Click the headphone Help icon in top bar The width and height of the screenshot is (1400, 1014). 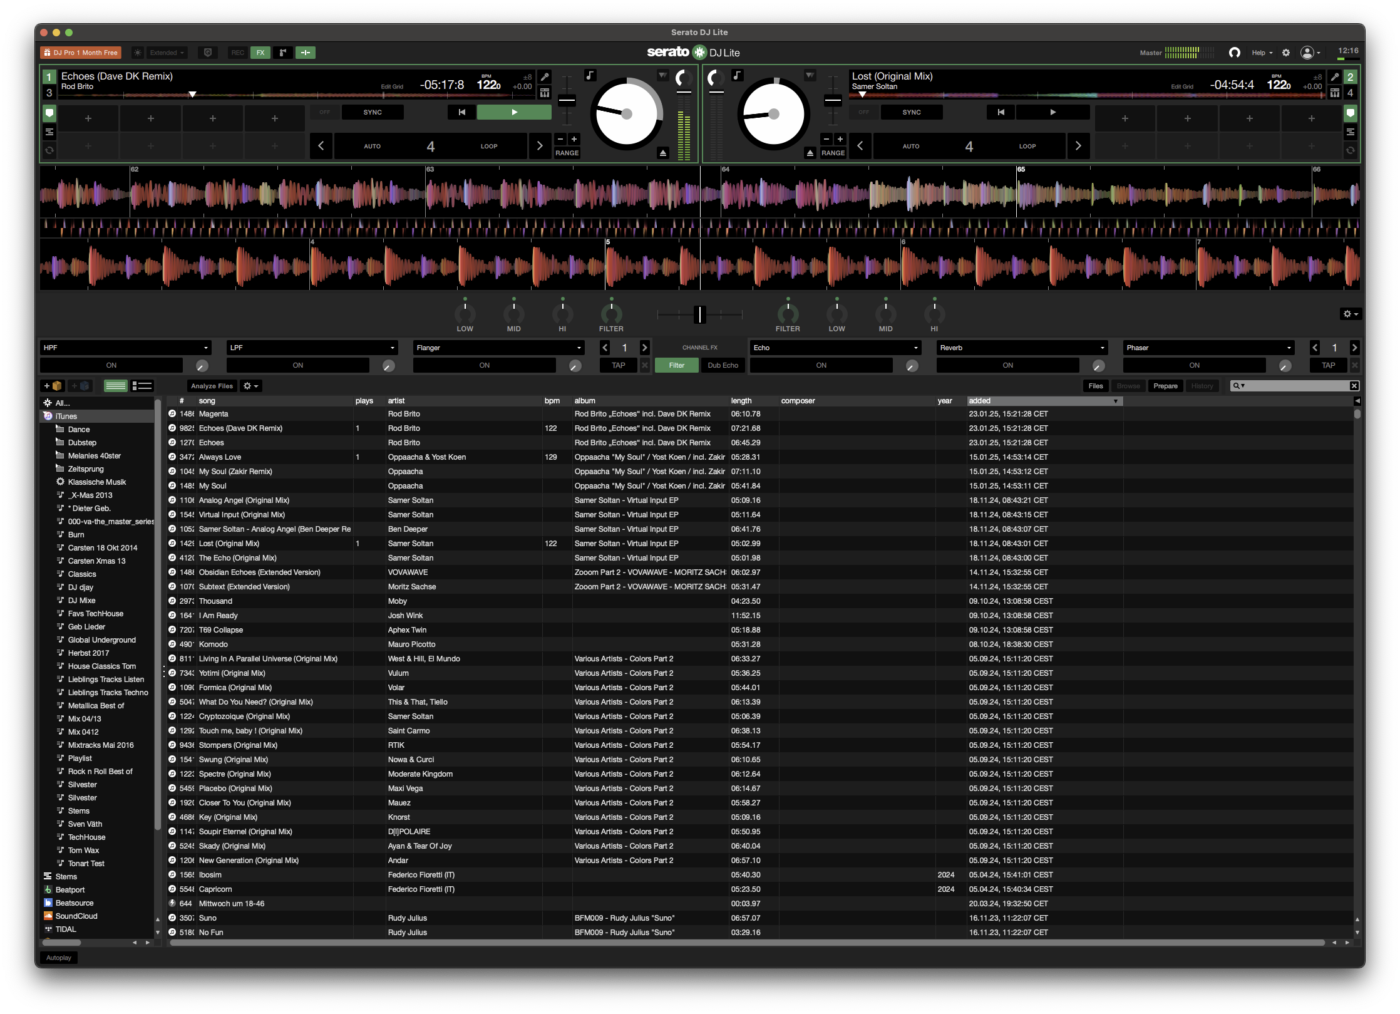point(1234,52)
